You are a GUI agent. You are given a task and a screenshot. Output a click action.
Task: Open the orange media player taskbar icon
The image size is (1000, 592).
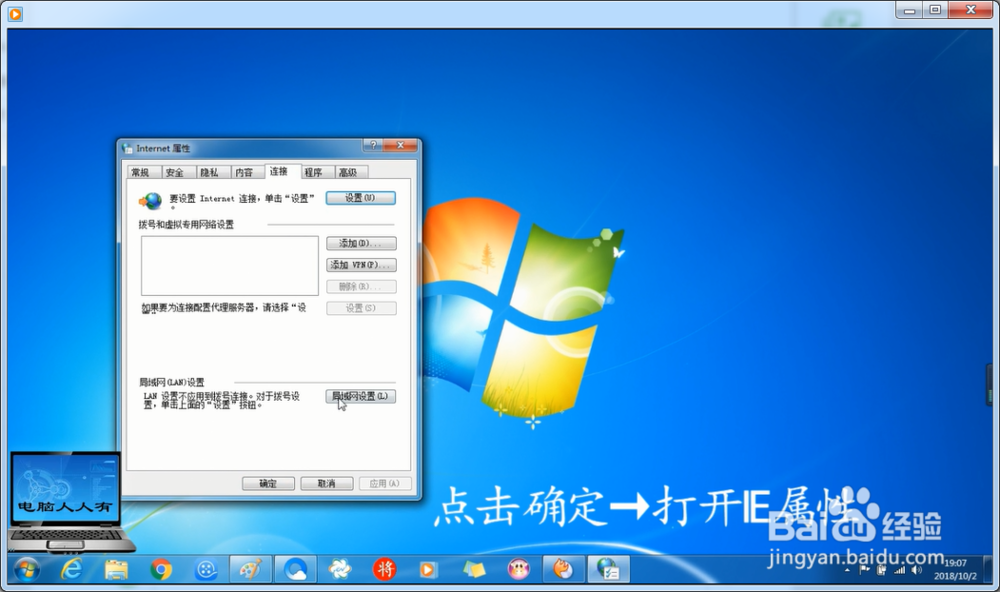428,569
